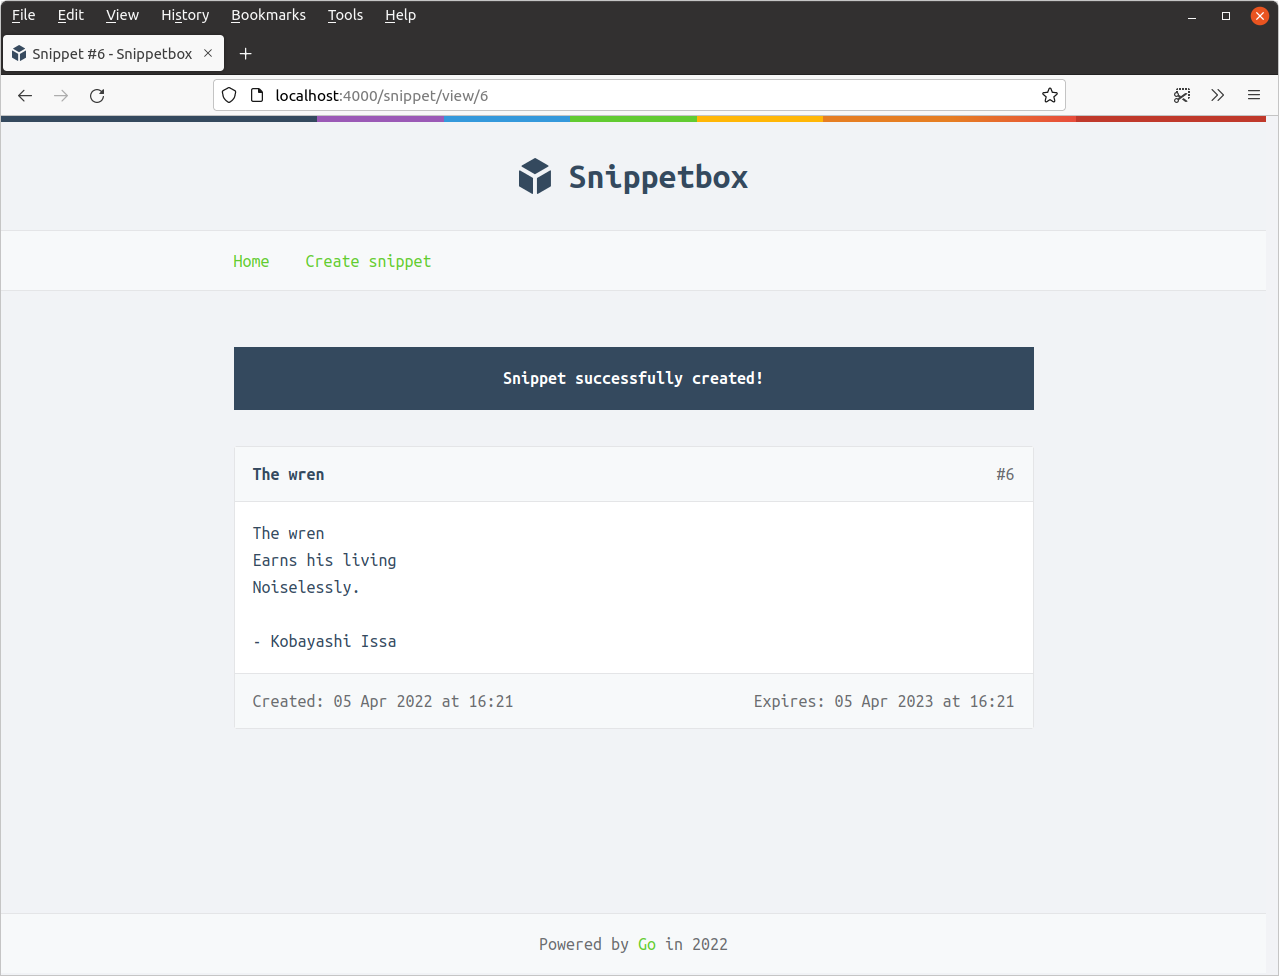
Task: Select the Snippet #6 - Snippetbox tab
Action: [112, 54]
